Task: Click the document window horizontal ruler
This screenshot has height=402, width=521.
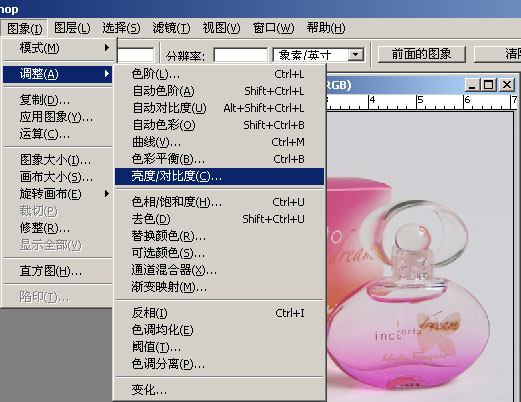Action: pyautogui.click(x=422, y=102)
